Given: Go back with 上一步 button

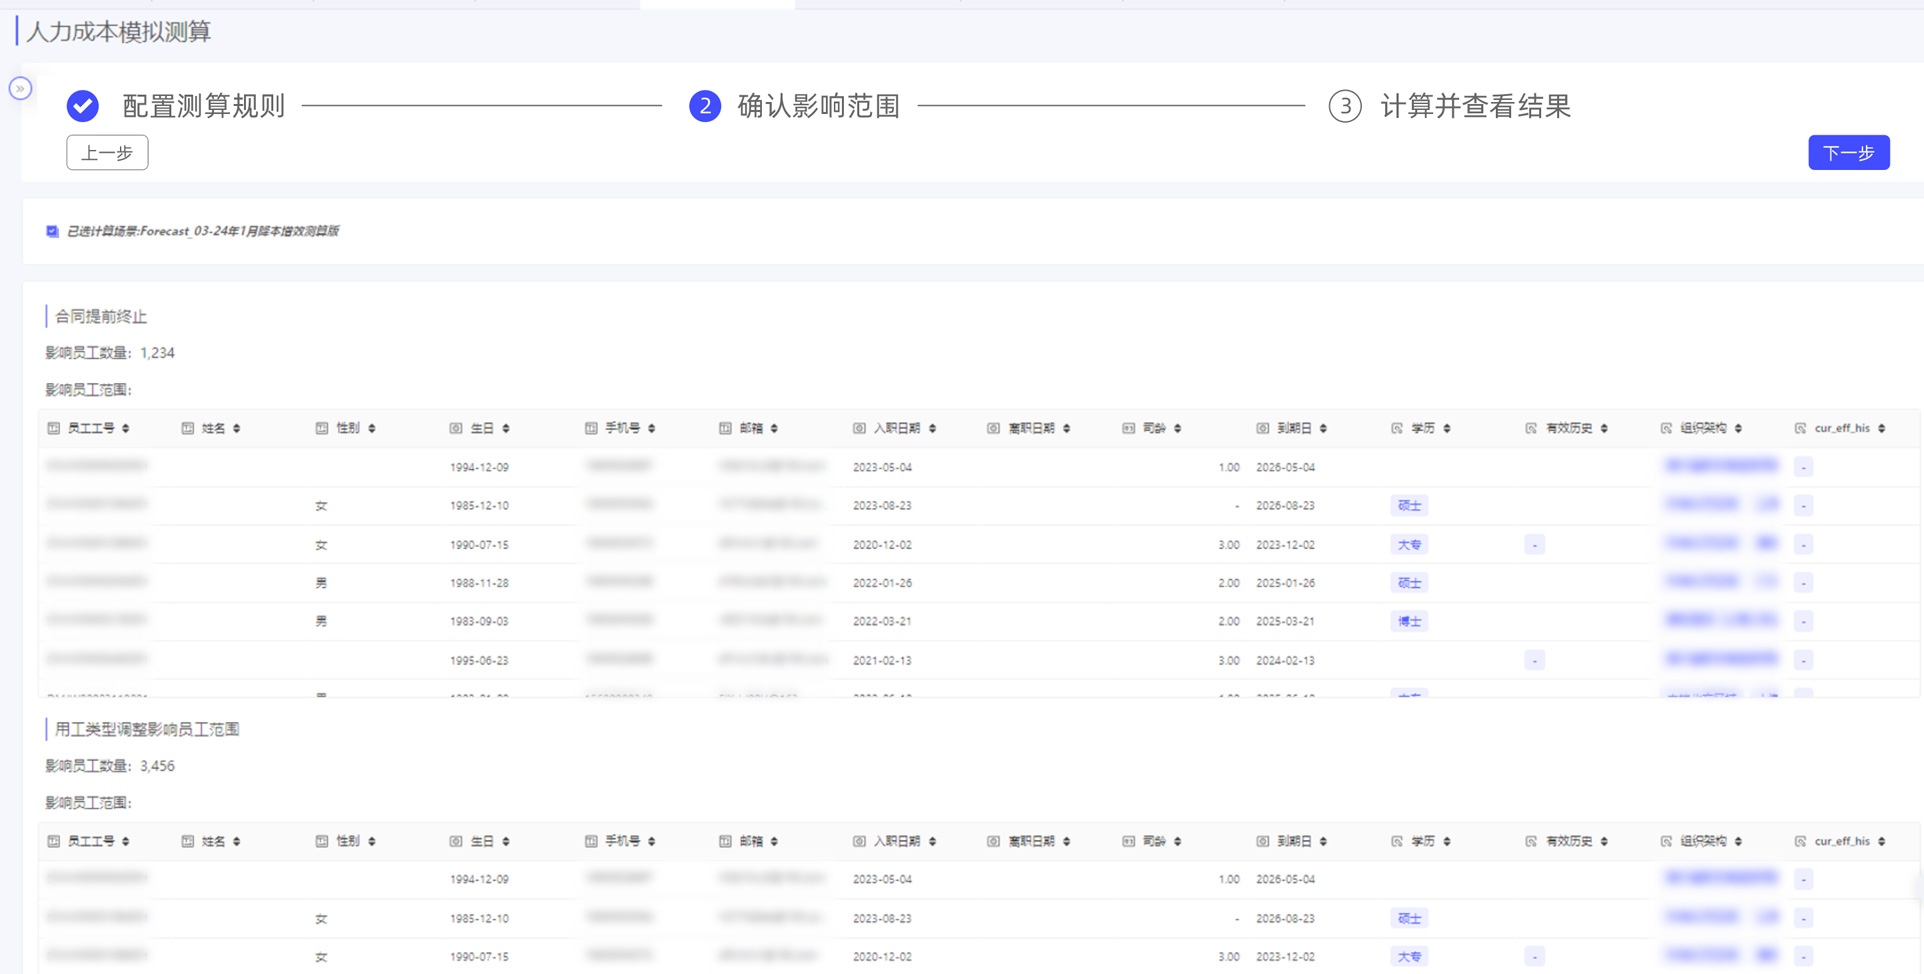Looking at the screenshot, I should [107, 153].
